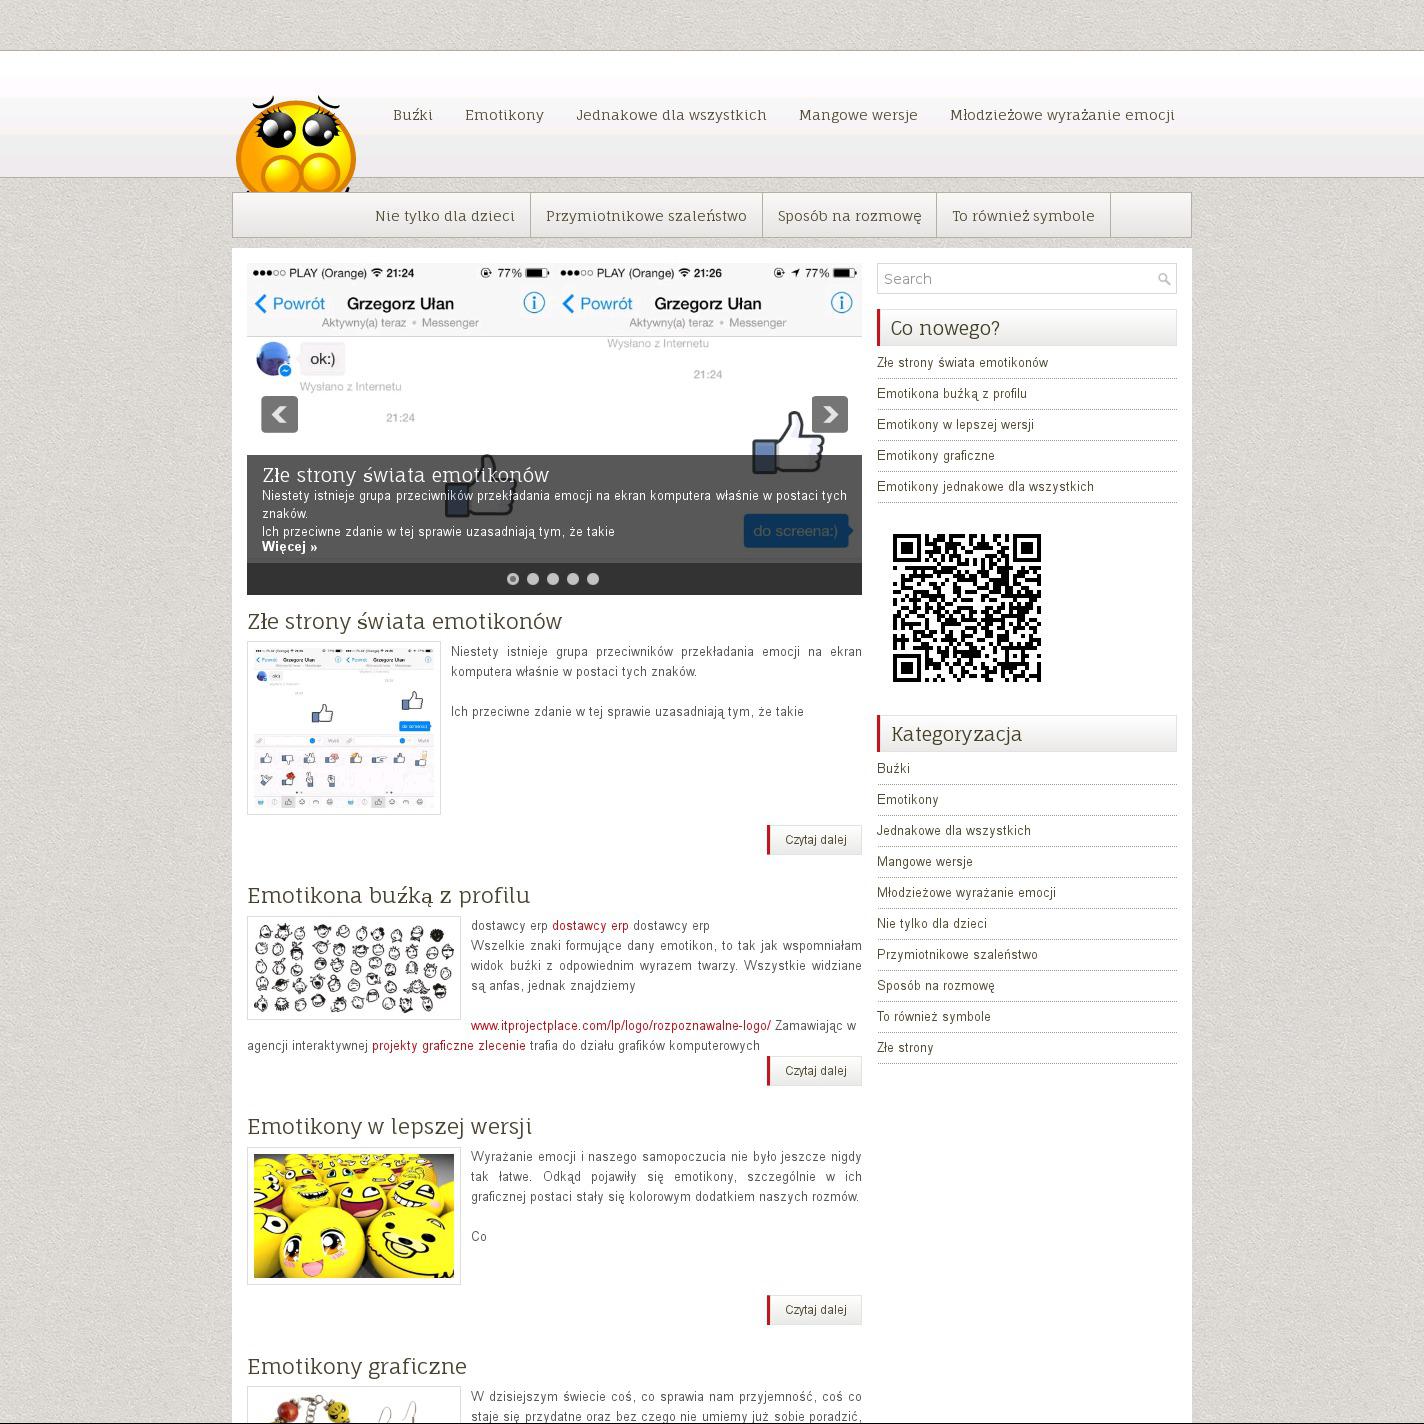The height and width of the screenshot is (1424, 1424).
Task: Open Złe strony category in sidebar
Action: coord(904,1048)
